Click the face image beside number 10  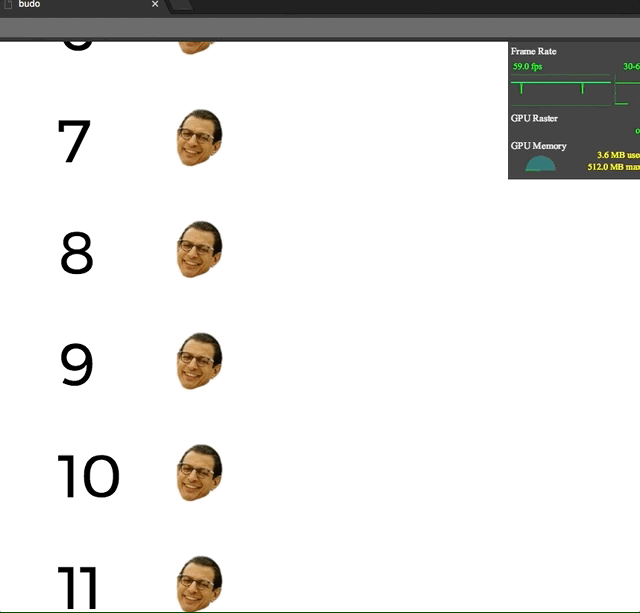(x=200, y=473)
